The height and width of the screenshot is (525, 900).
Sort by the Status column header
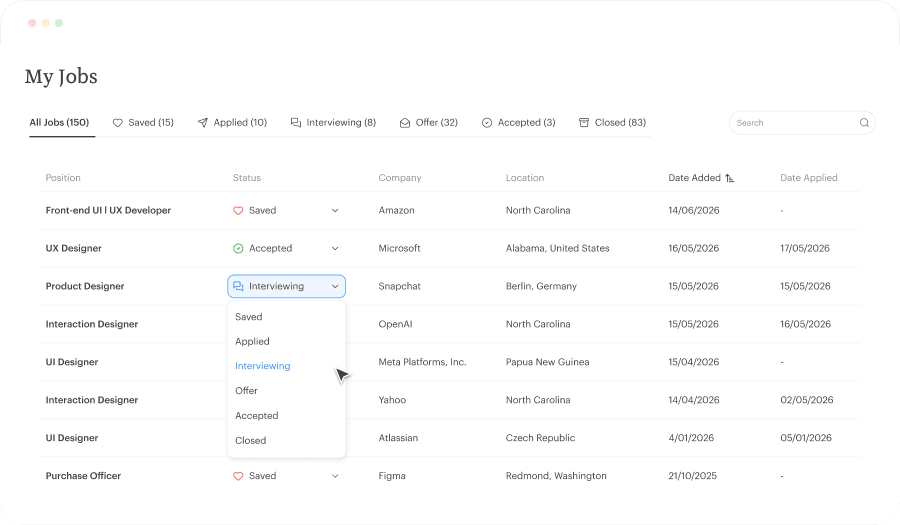[247, 178]
